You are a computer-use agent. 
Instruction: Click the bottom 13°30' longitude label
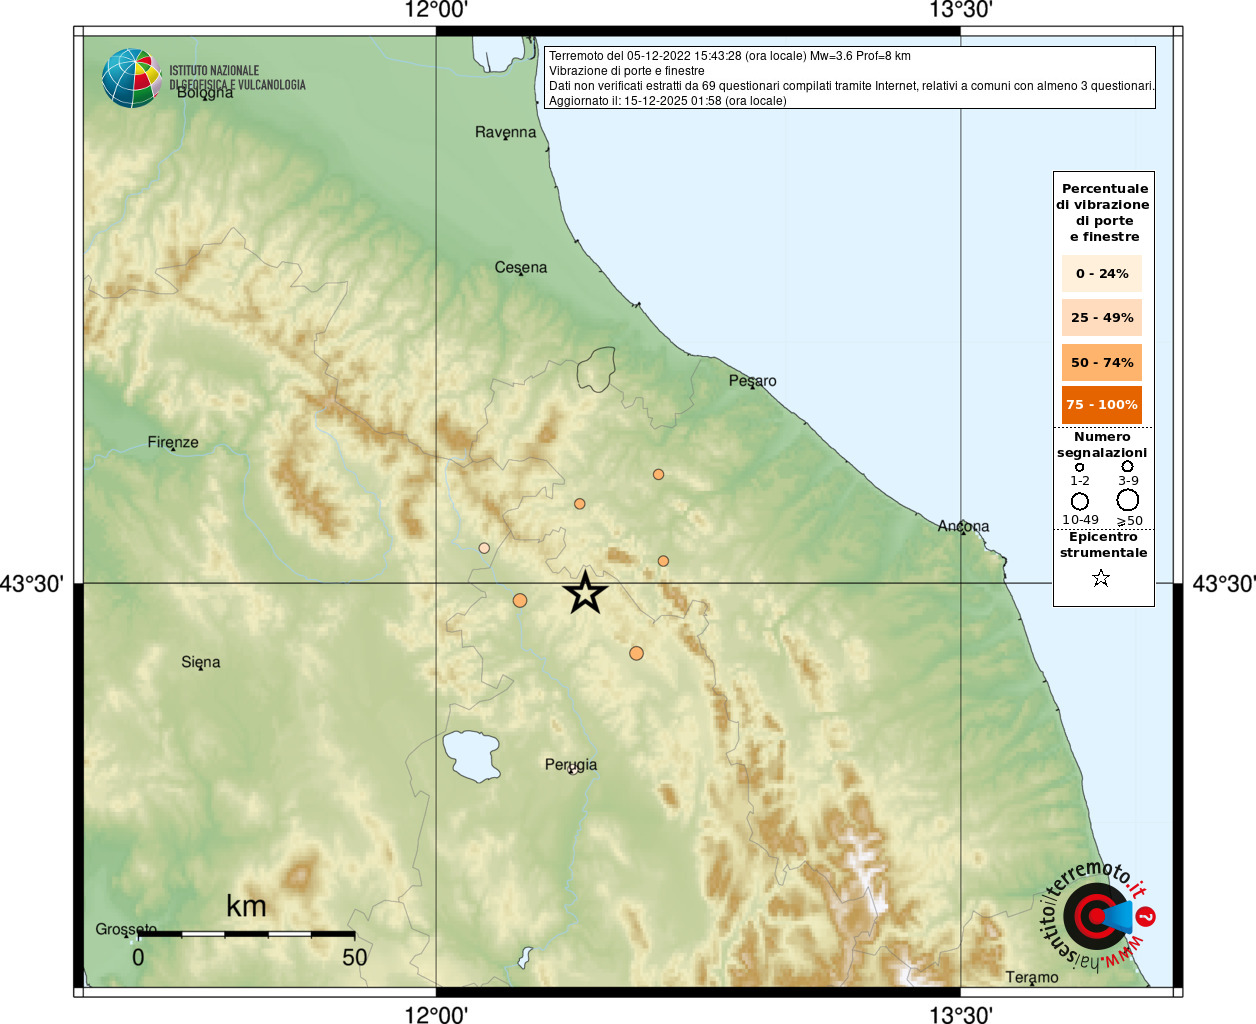[960, 1014]
